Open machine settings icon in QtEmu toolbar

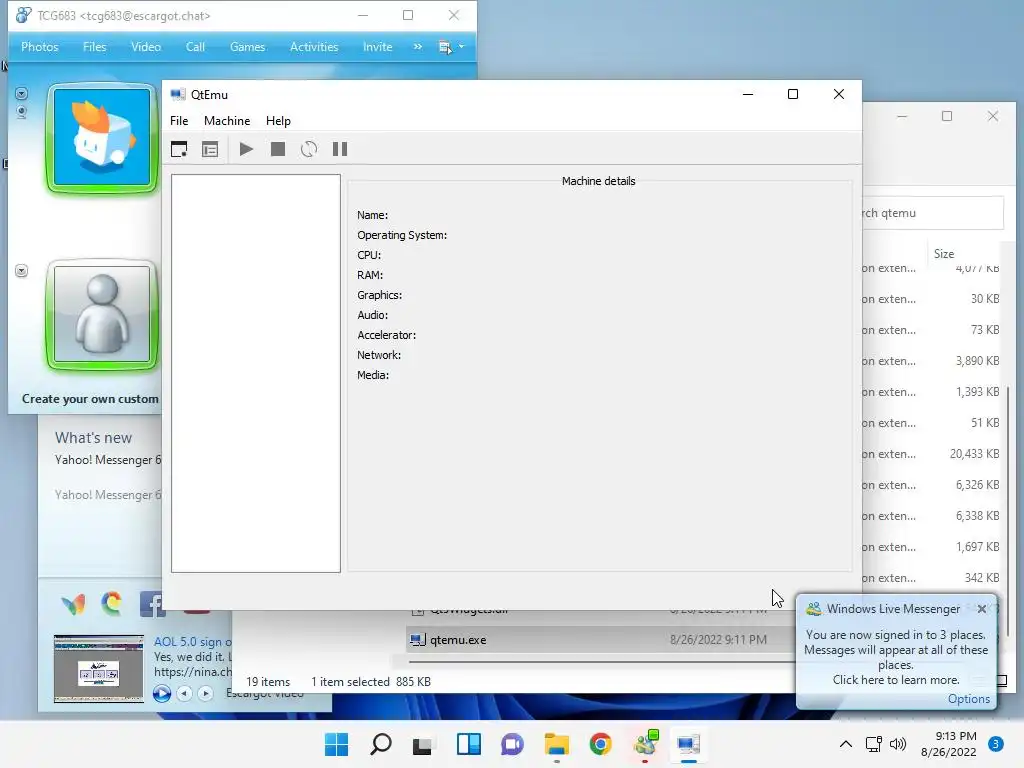click(210, 150)
